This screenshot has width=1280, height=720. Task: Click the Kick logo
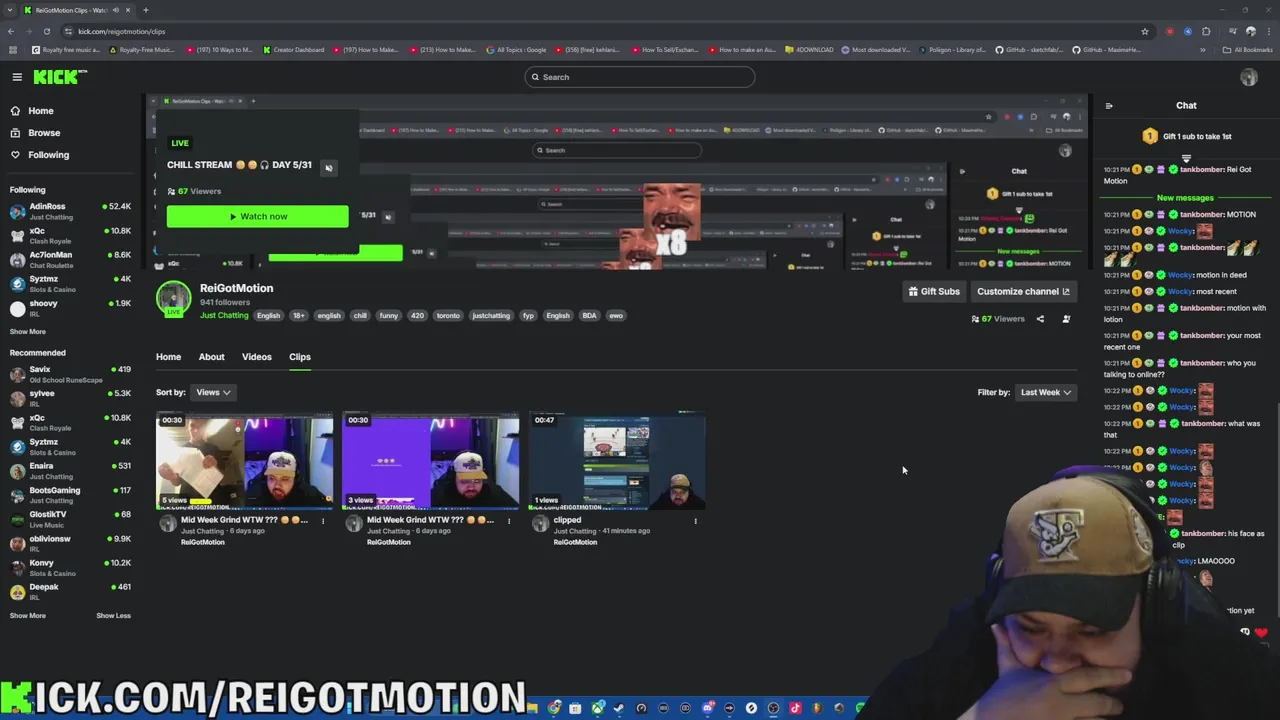(x=60, y=77)
